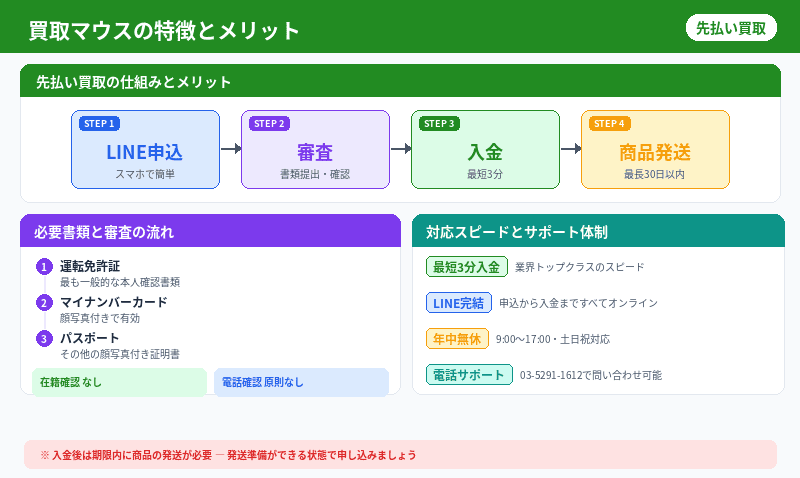Click the 在籍確認 なし green tag
Screen dimensions: 800x478
point(119,382)
